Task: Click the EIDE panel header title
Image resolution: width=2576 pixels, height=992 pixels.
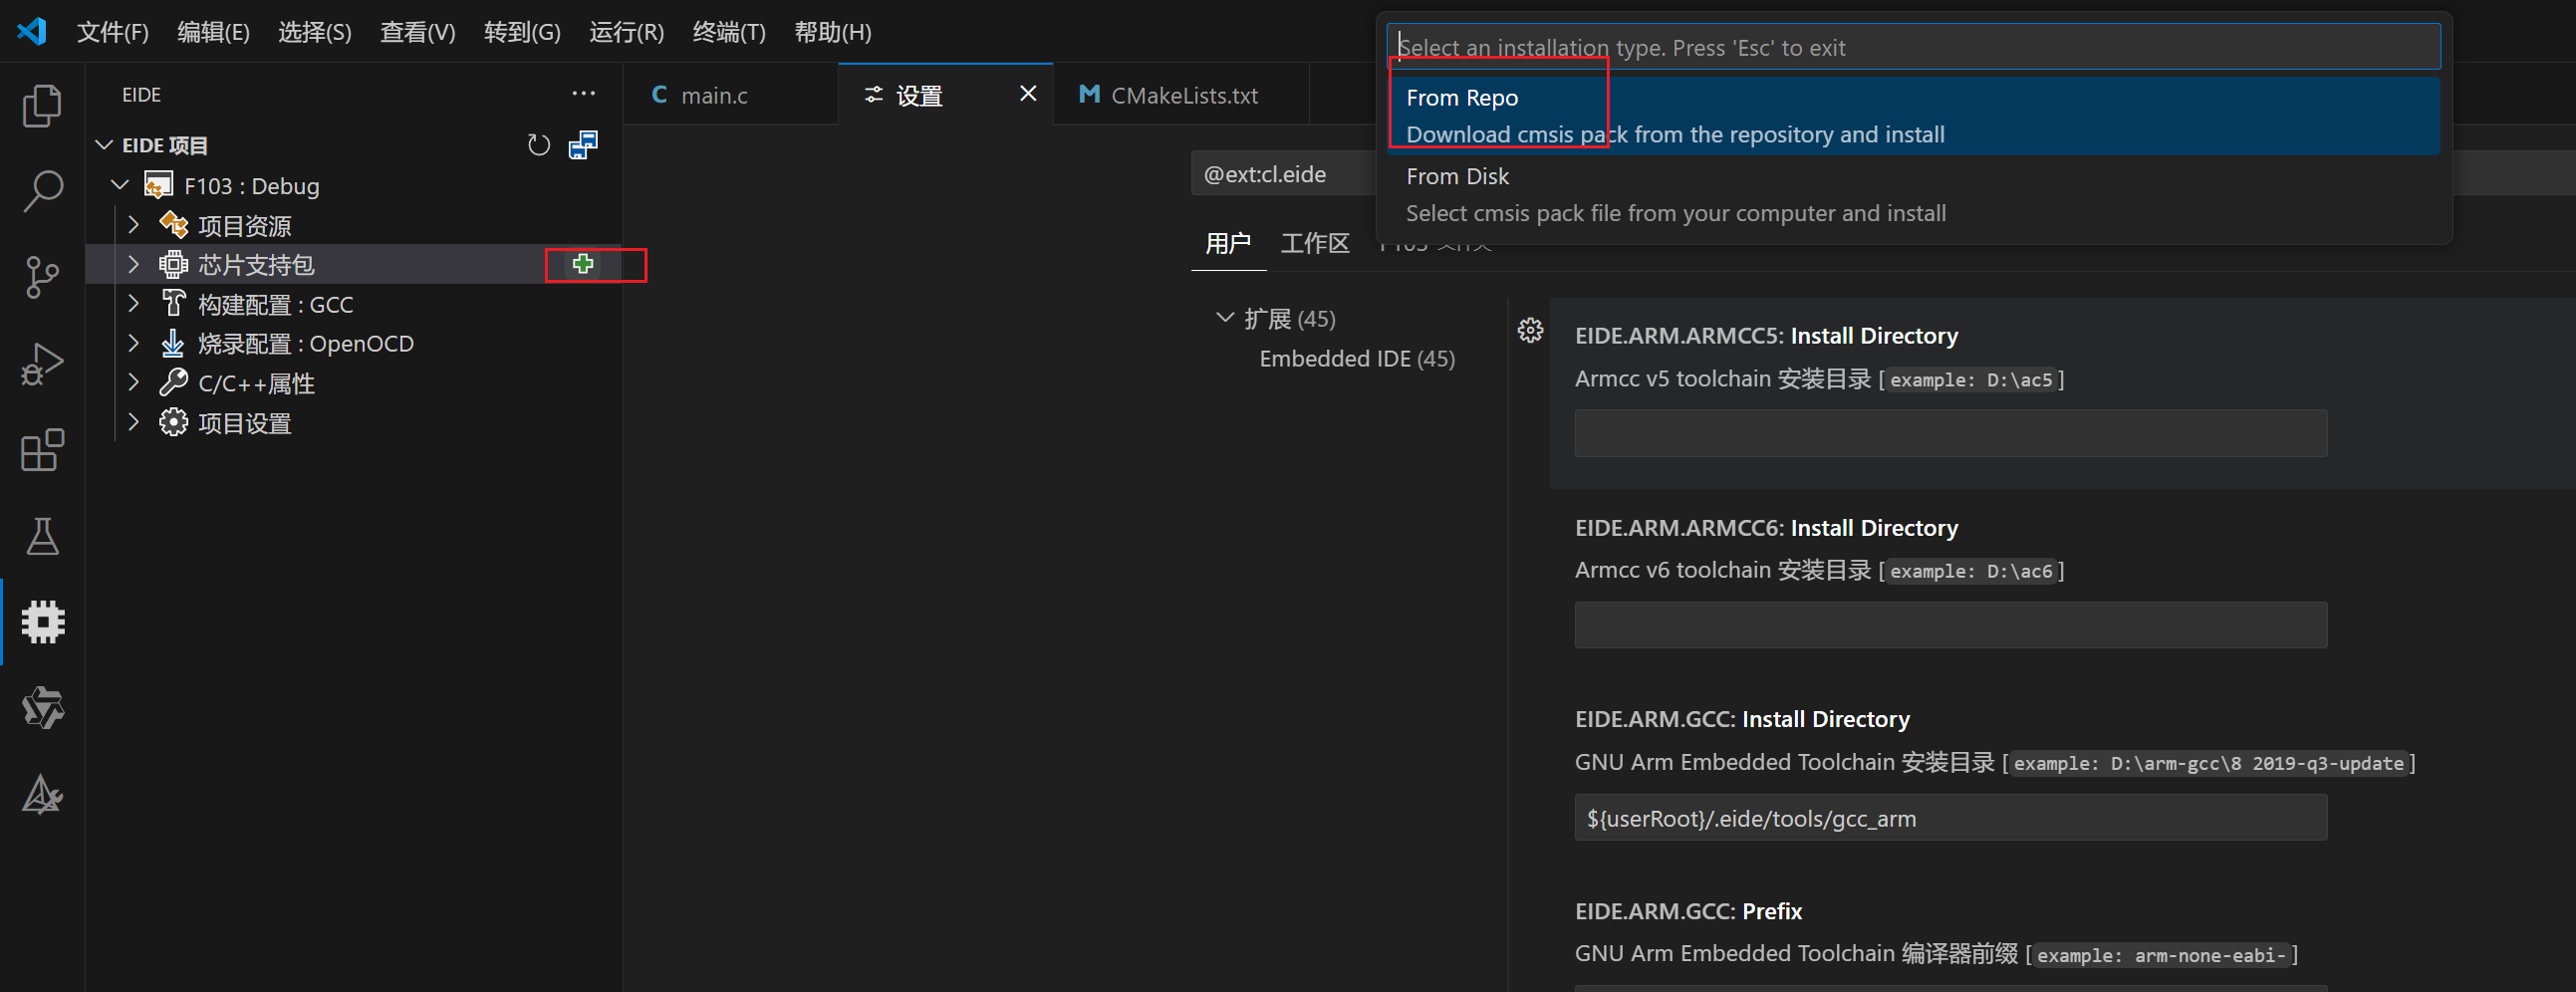Action: [x=141, y=94]
